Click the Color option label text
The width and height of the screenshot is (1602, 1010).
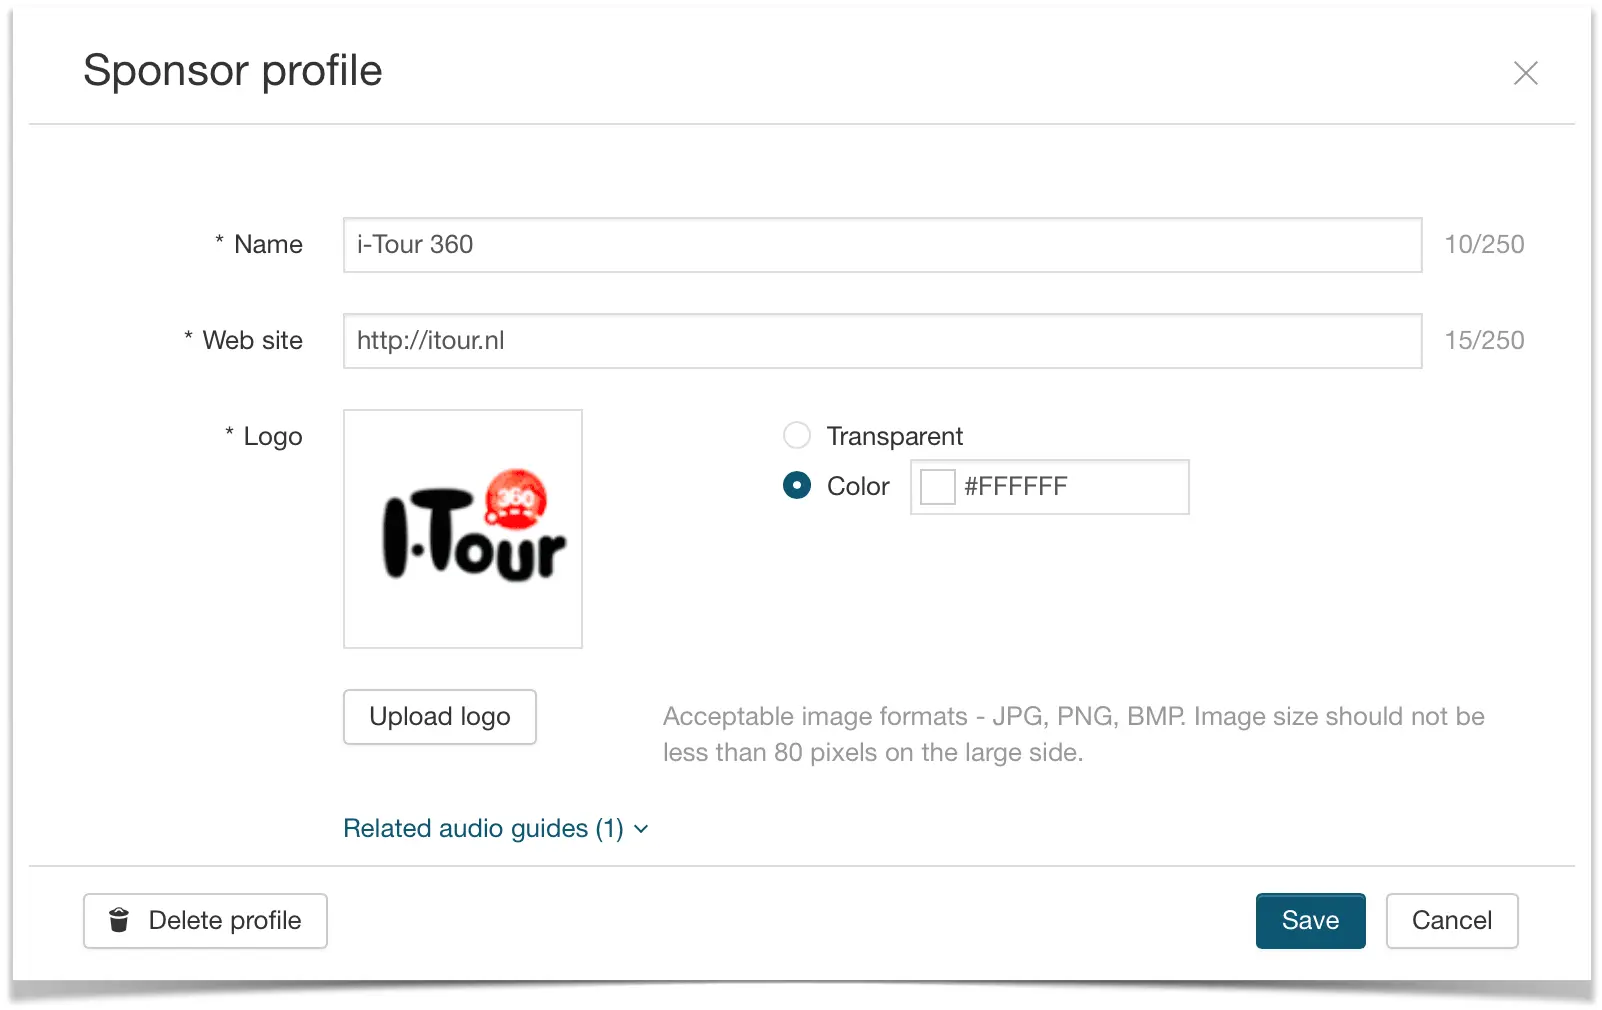(858, 486)
